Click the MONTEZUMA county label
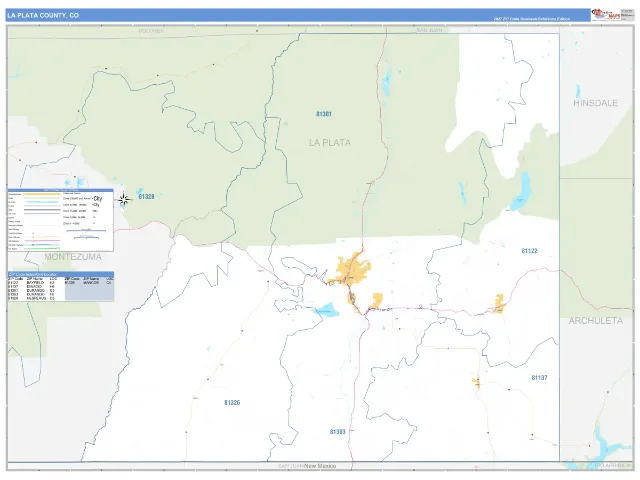 [x=73, y=257]
